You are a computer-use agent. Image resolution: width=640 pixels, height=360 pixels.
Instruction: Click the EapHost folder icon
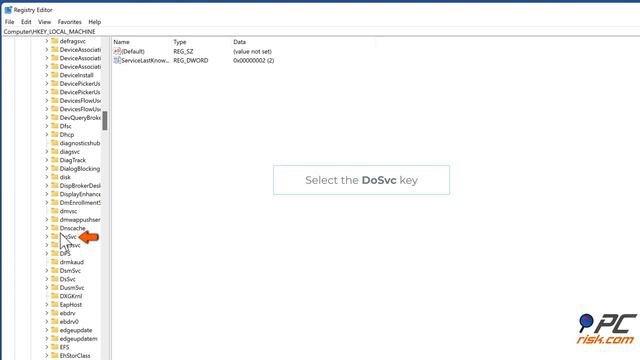(55, 304)
